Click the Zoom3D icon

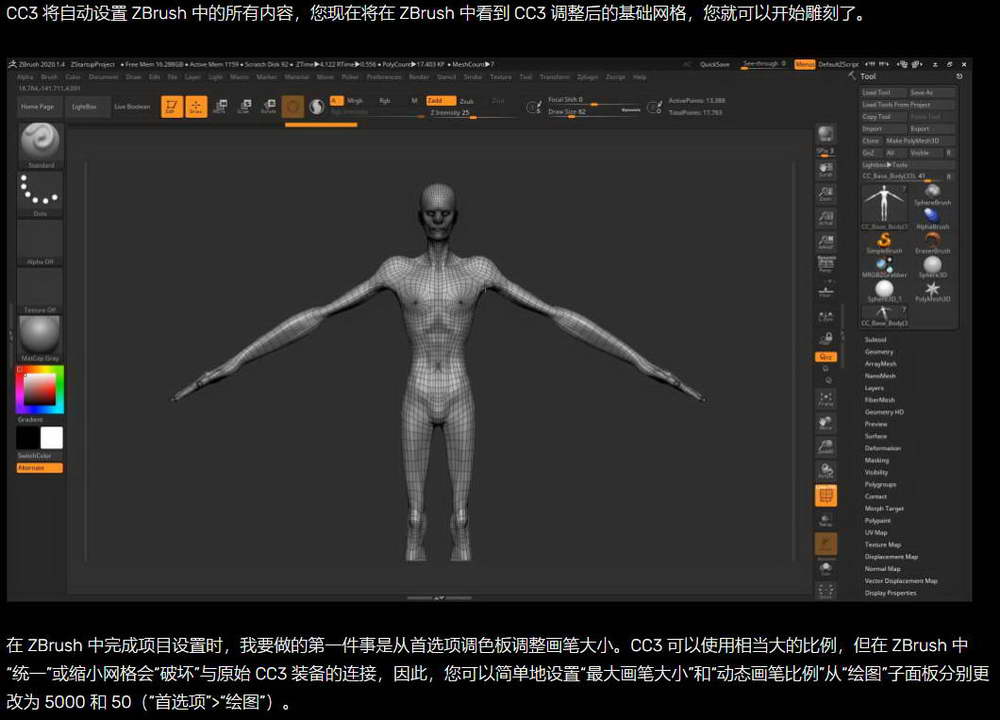[x=826, y=448]
